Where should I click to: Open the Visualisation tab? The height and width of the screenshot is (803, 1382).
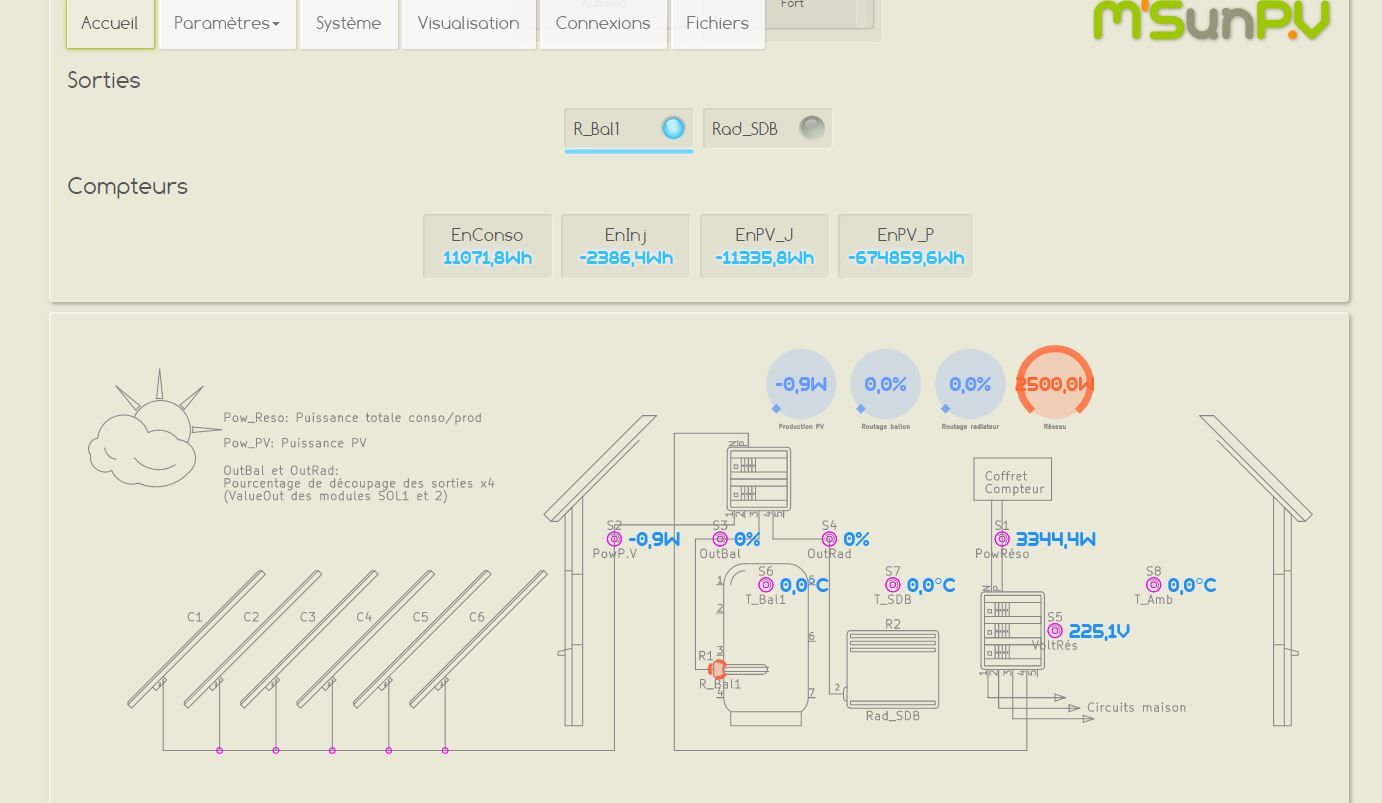pos(468,23)
